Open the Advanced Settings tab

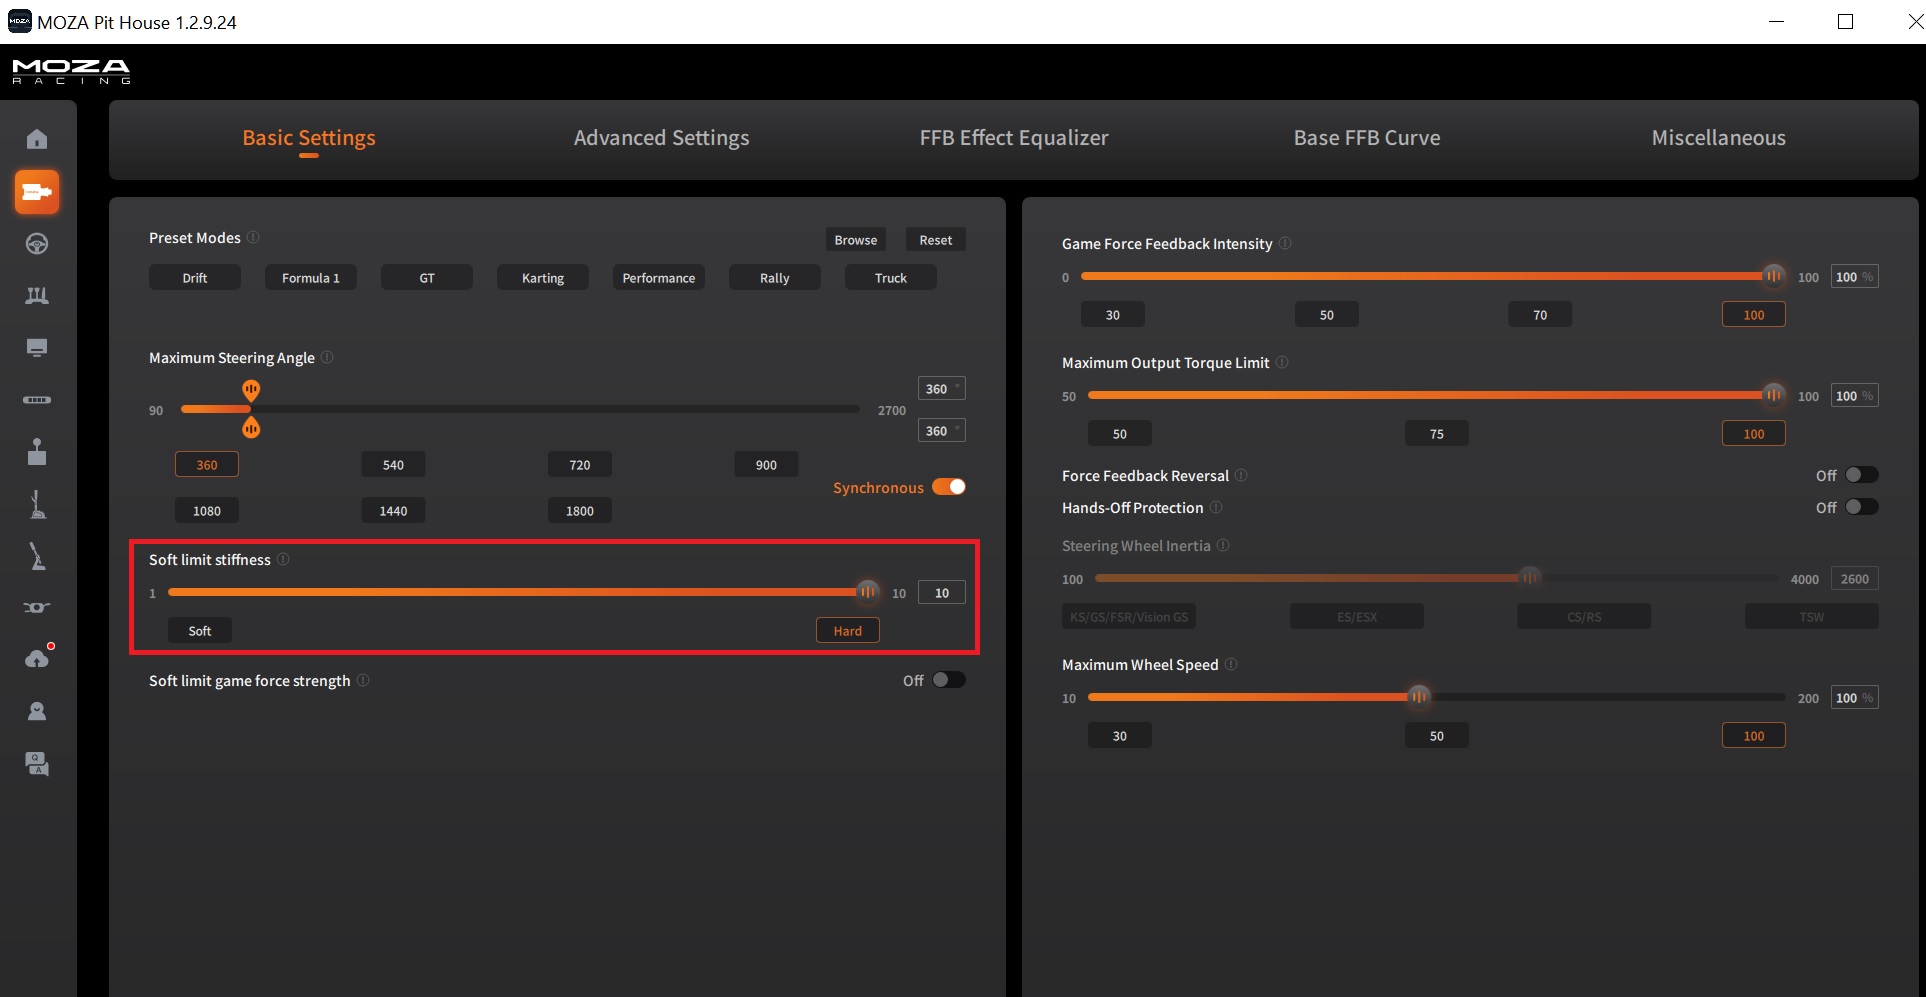tap(661, 138)
